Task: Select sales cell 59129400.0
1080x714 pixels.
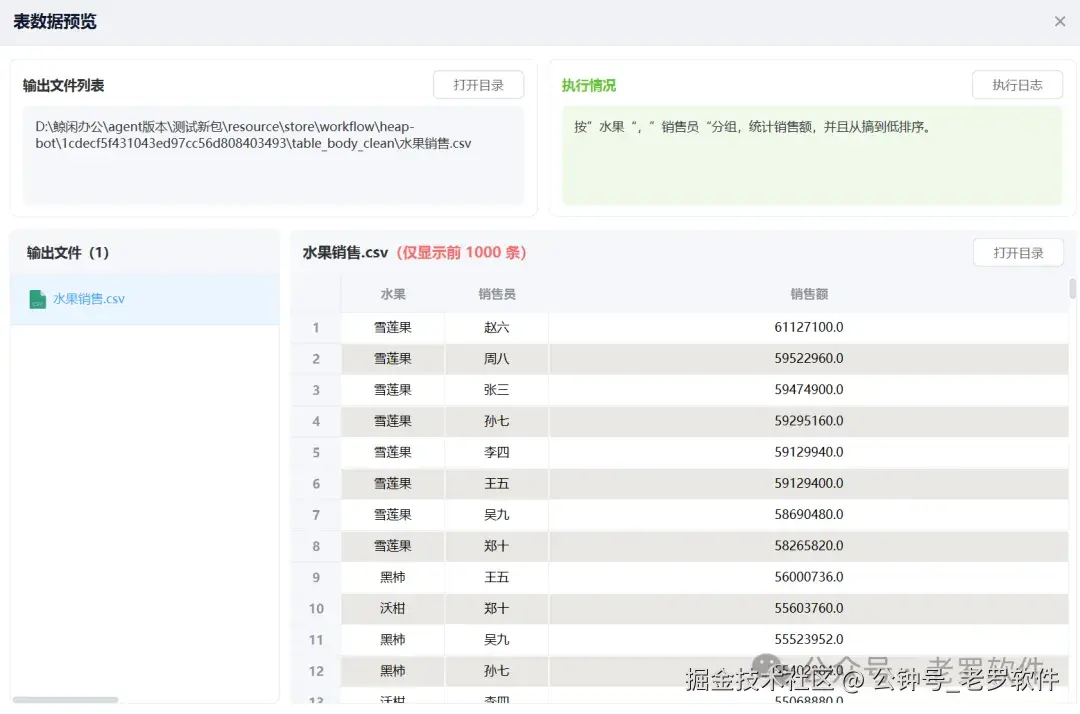Action: pyautogui.click(x=809, y=483)
